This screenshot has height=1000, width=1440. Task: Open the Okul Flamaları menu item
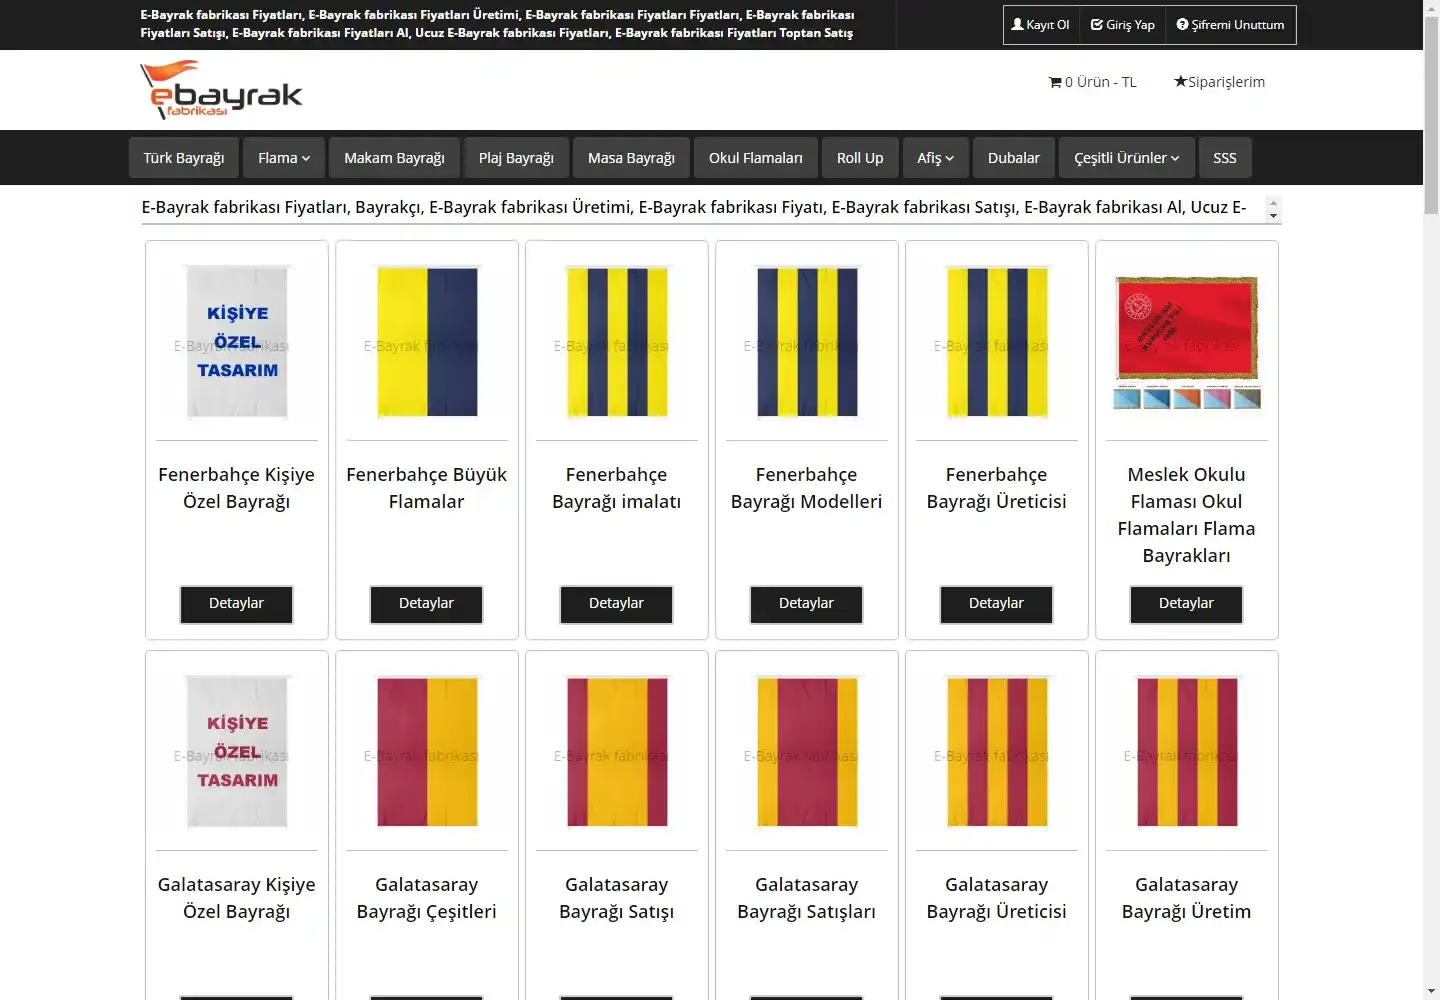(x=756, y=158)
